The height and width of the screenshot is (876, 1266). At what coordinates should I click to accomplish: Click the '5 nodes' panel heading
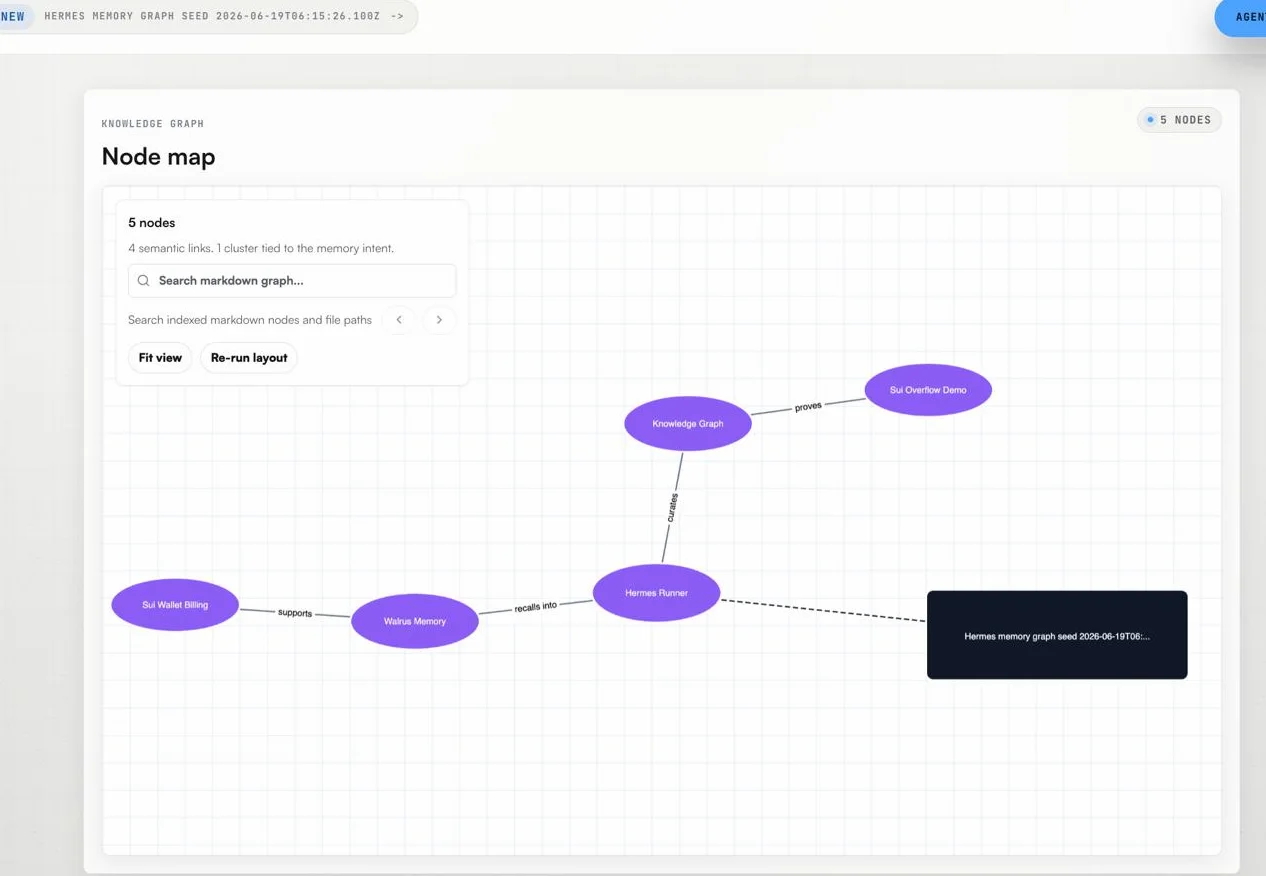click(x=152, y=223)
